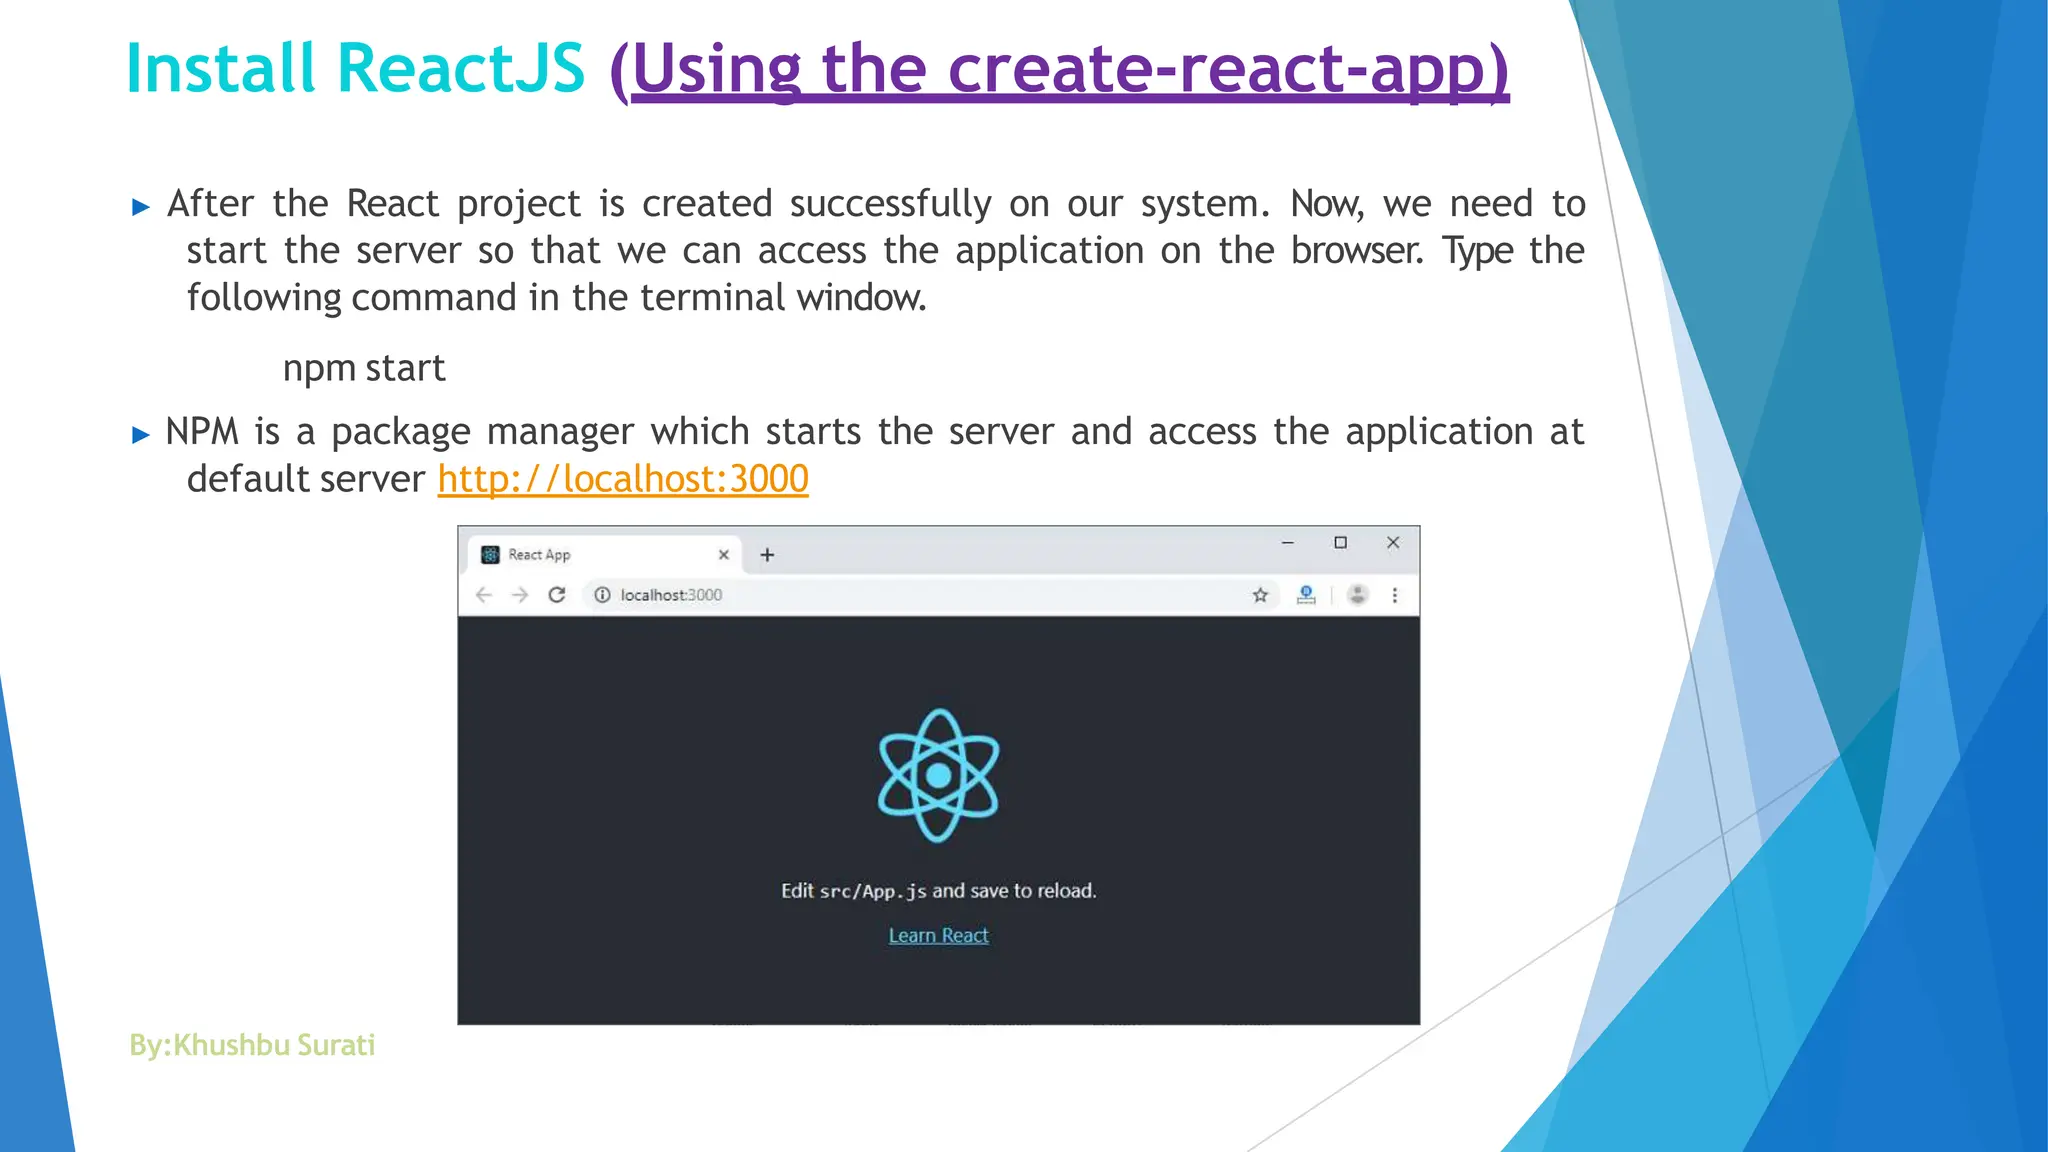Click the 'Edit src/App.js and save to reload.' text
Image resolution: width=2048 pixels, height=1152 pixels.
pyautogui.click(x=938, y=891)
